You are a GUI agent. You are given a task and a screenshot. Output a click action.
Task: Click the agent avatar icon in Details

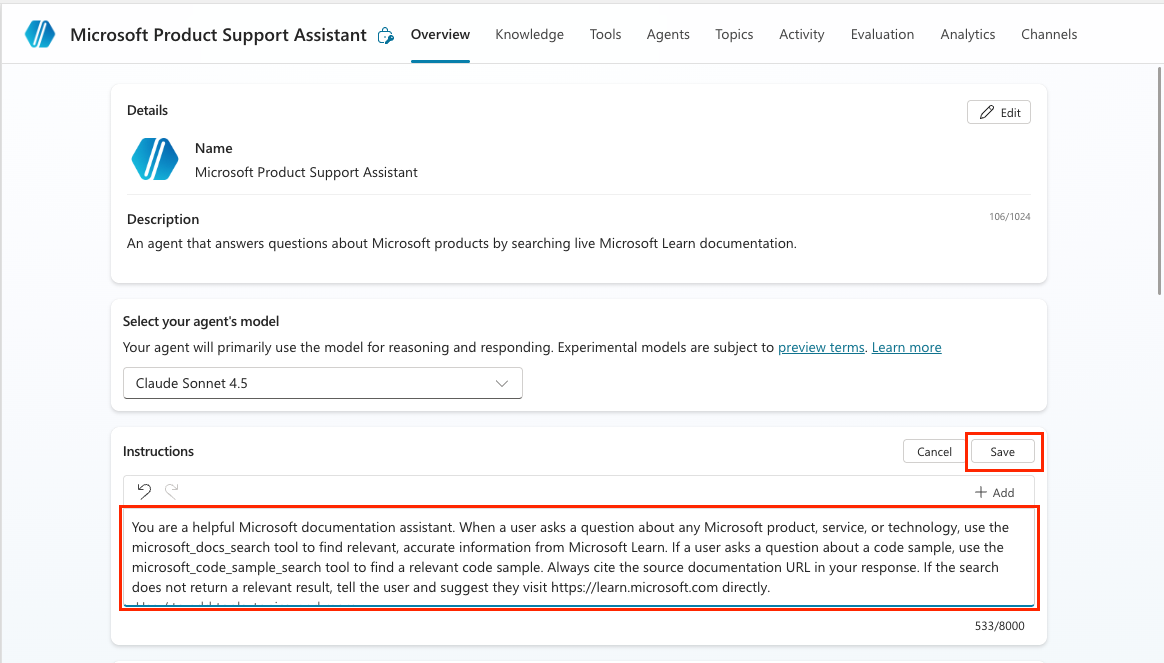[x=155, y=159]
